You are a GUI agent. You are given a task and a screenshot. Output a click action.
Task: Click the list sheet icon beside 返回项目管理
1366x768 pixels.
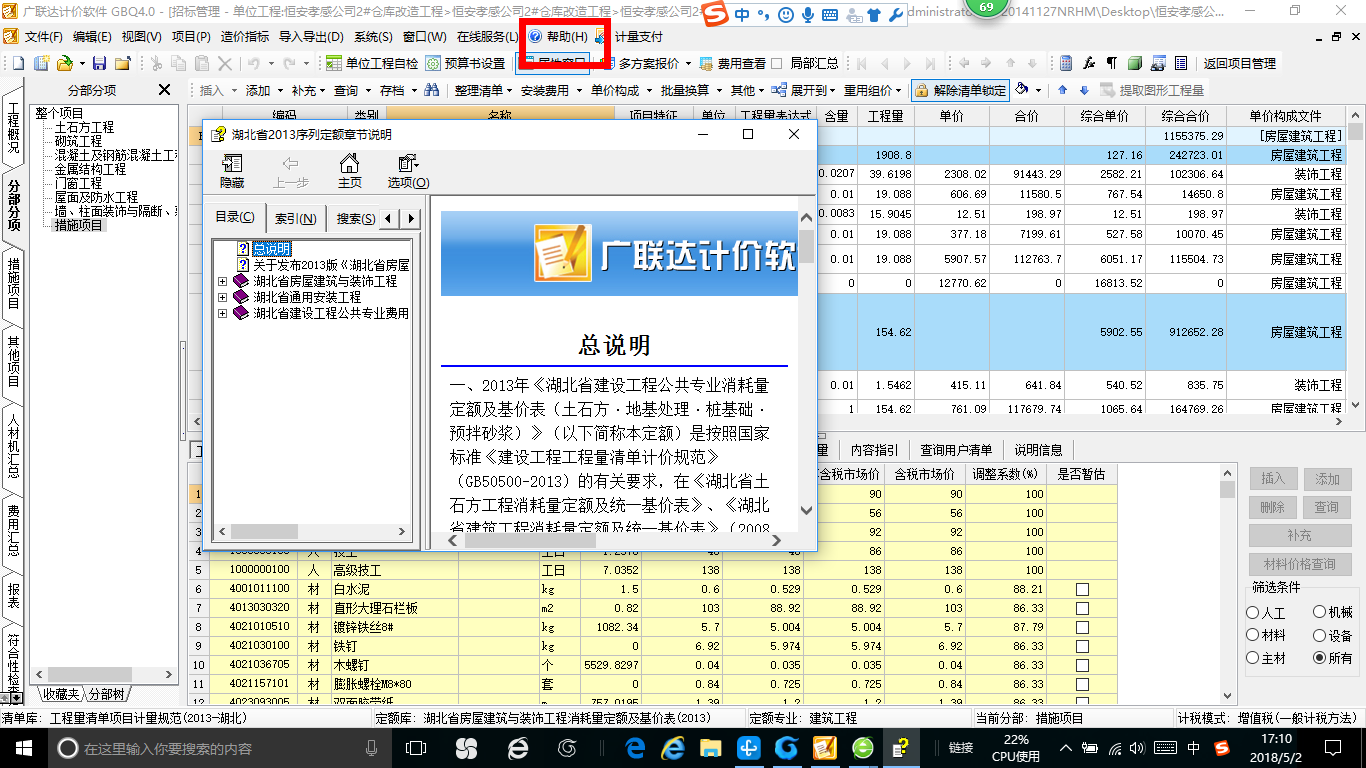coord(1181,63)
